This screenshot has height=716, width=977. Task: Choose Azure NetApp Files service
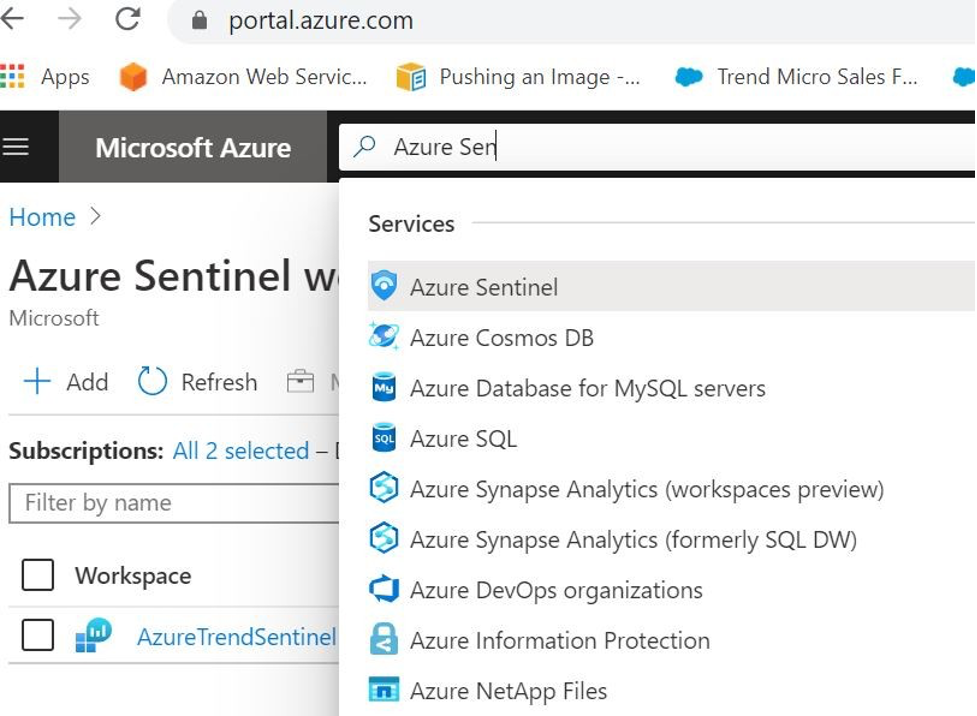click(671, 690)
